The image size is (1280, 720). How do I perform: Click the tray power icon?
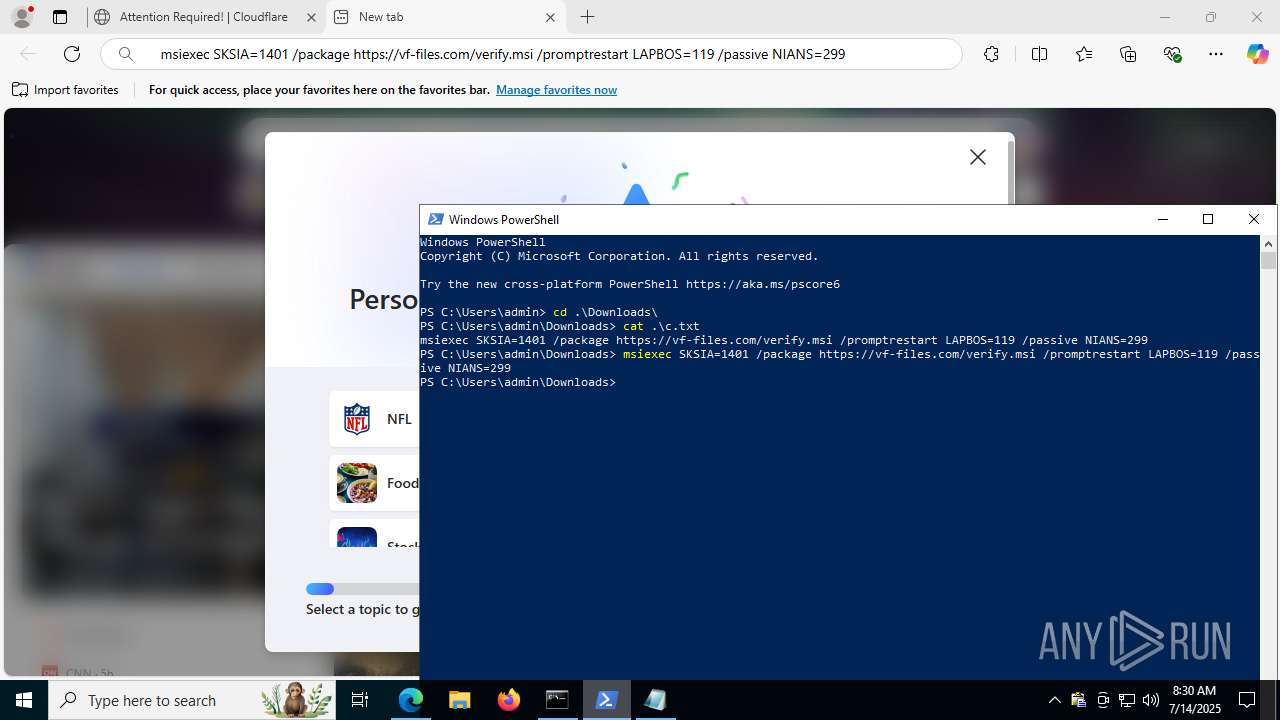click(1103, 700)
